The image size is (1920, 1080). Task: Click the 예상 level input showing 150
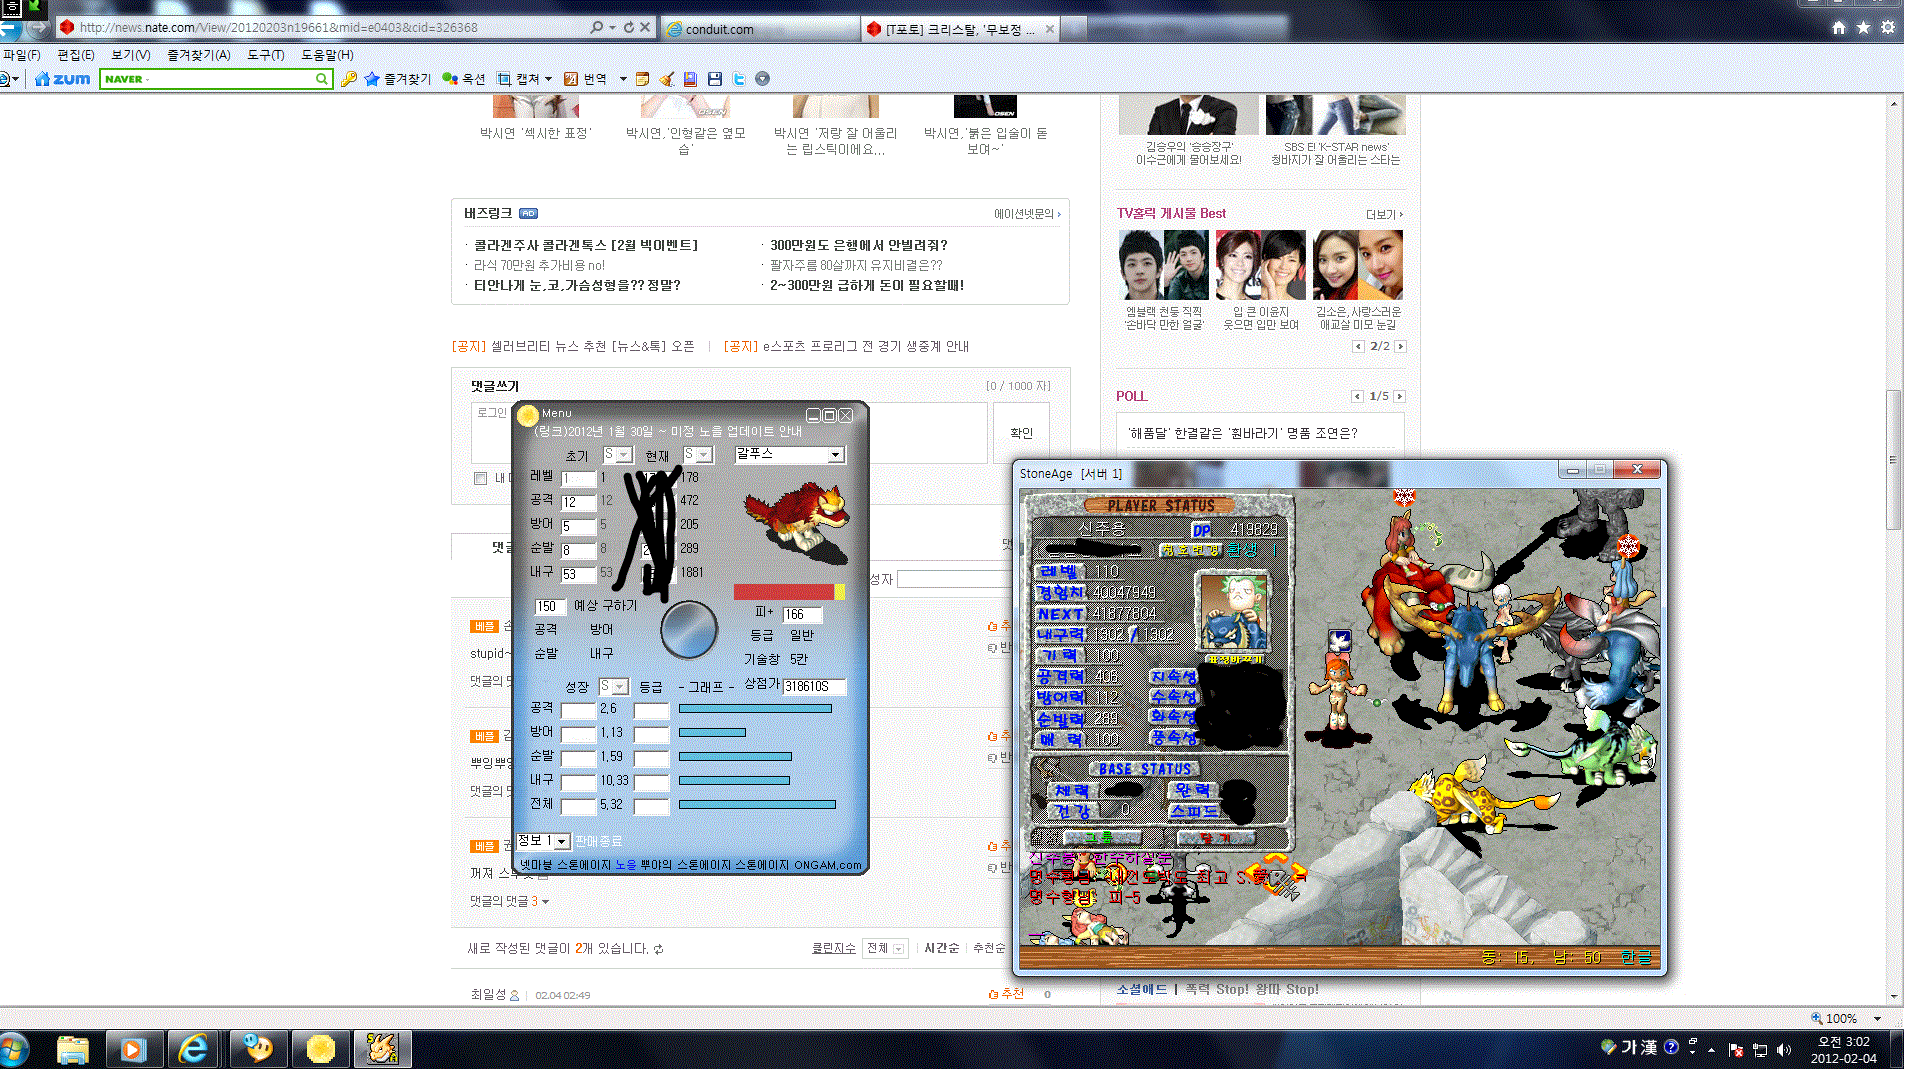(550, 607)
